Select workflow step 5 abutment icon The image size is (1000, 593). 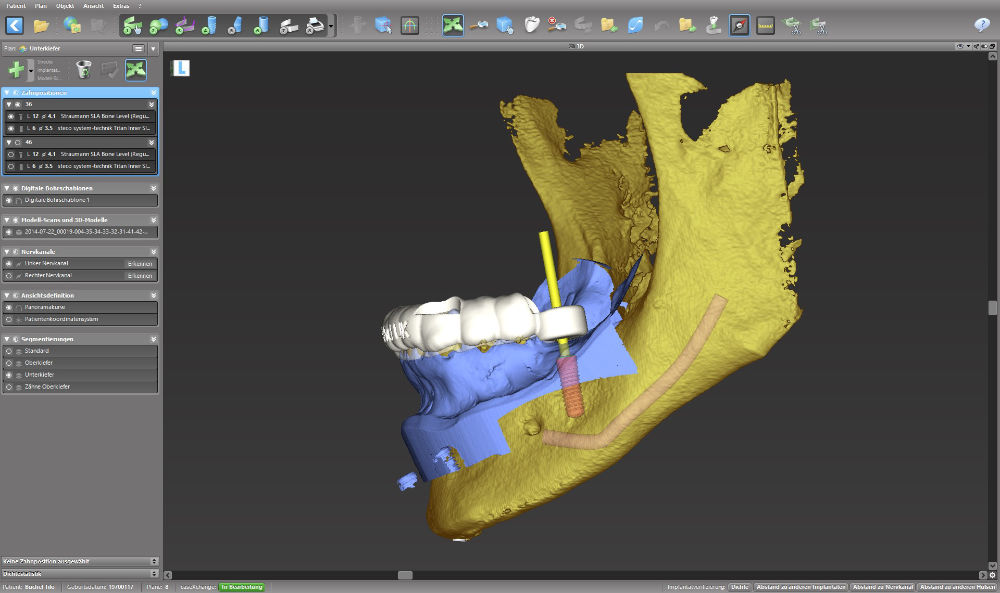tap(235, 26)
